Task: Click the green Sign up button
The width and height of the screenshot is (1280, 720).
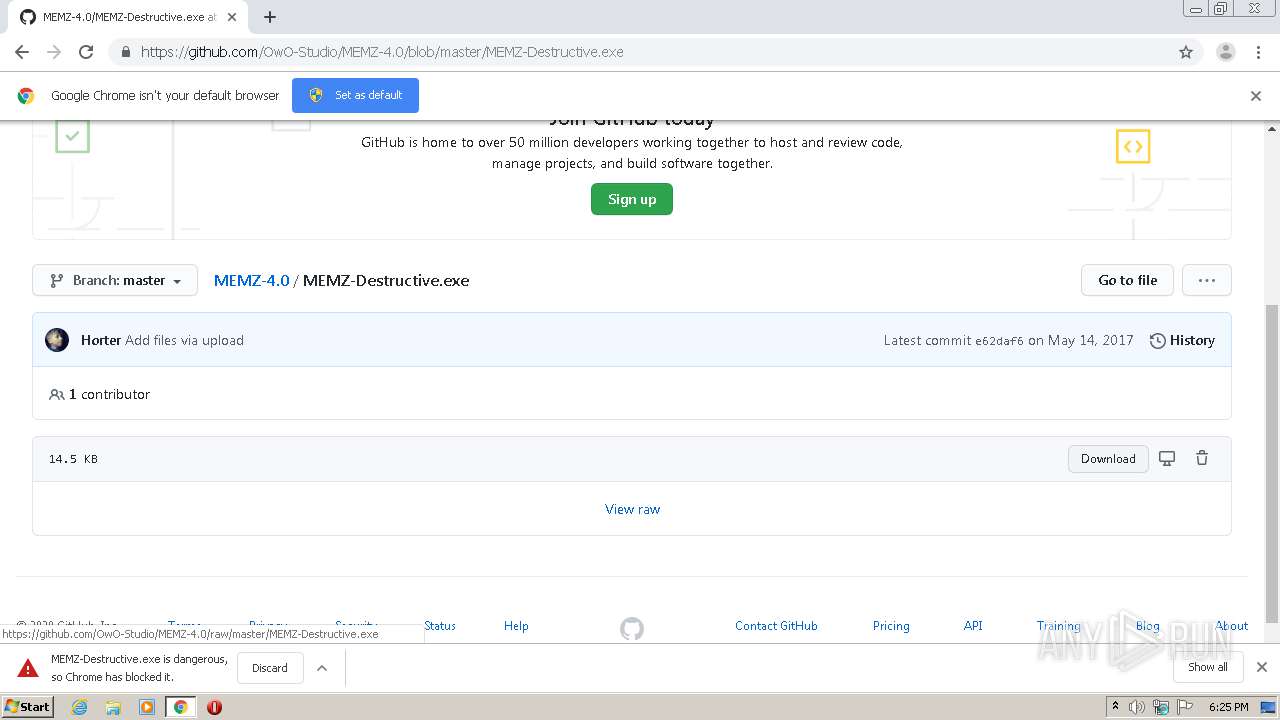Action: [632, 199]
